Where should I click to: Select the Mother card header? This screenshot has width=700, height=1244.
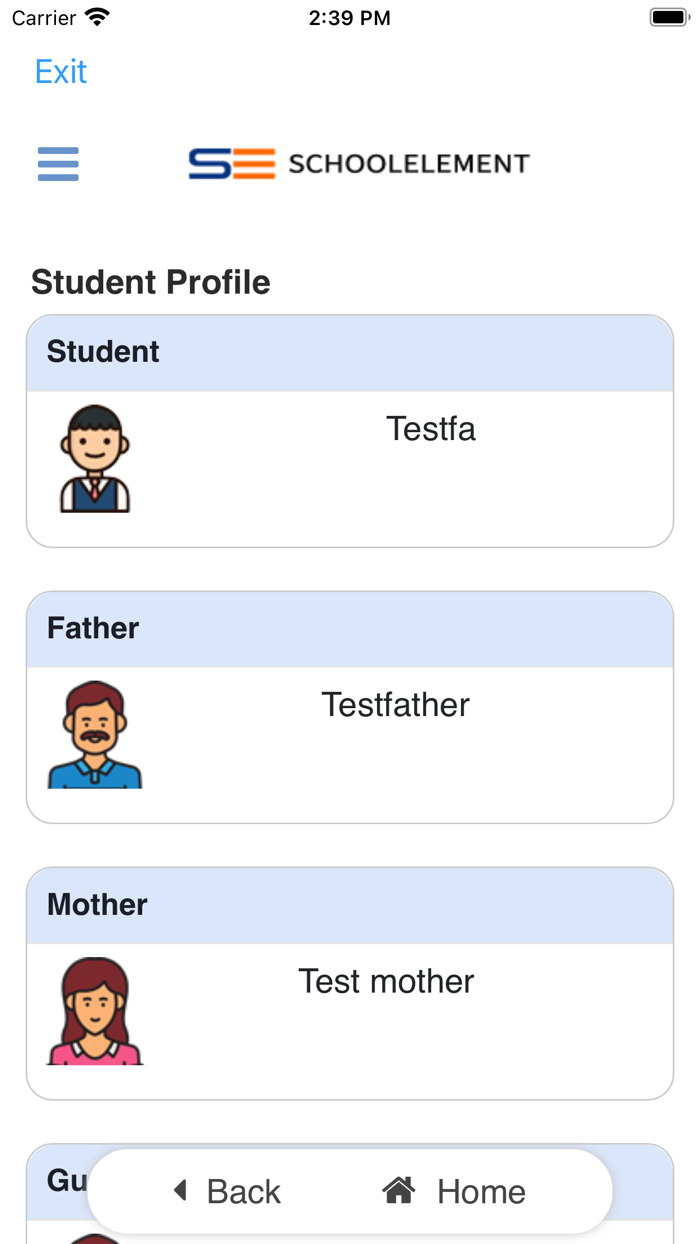coord(350,905)
